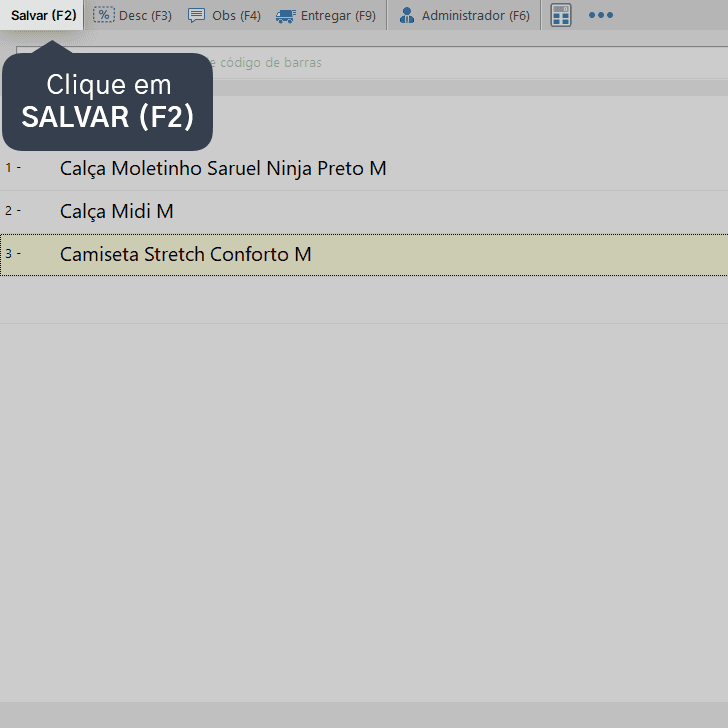728x728 pixels.
Task: Select Calça Moletinho Saruel Ninja Preto M item
Action: click(x=223, y=168)
